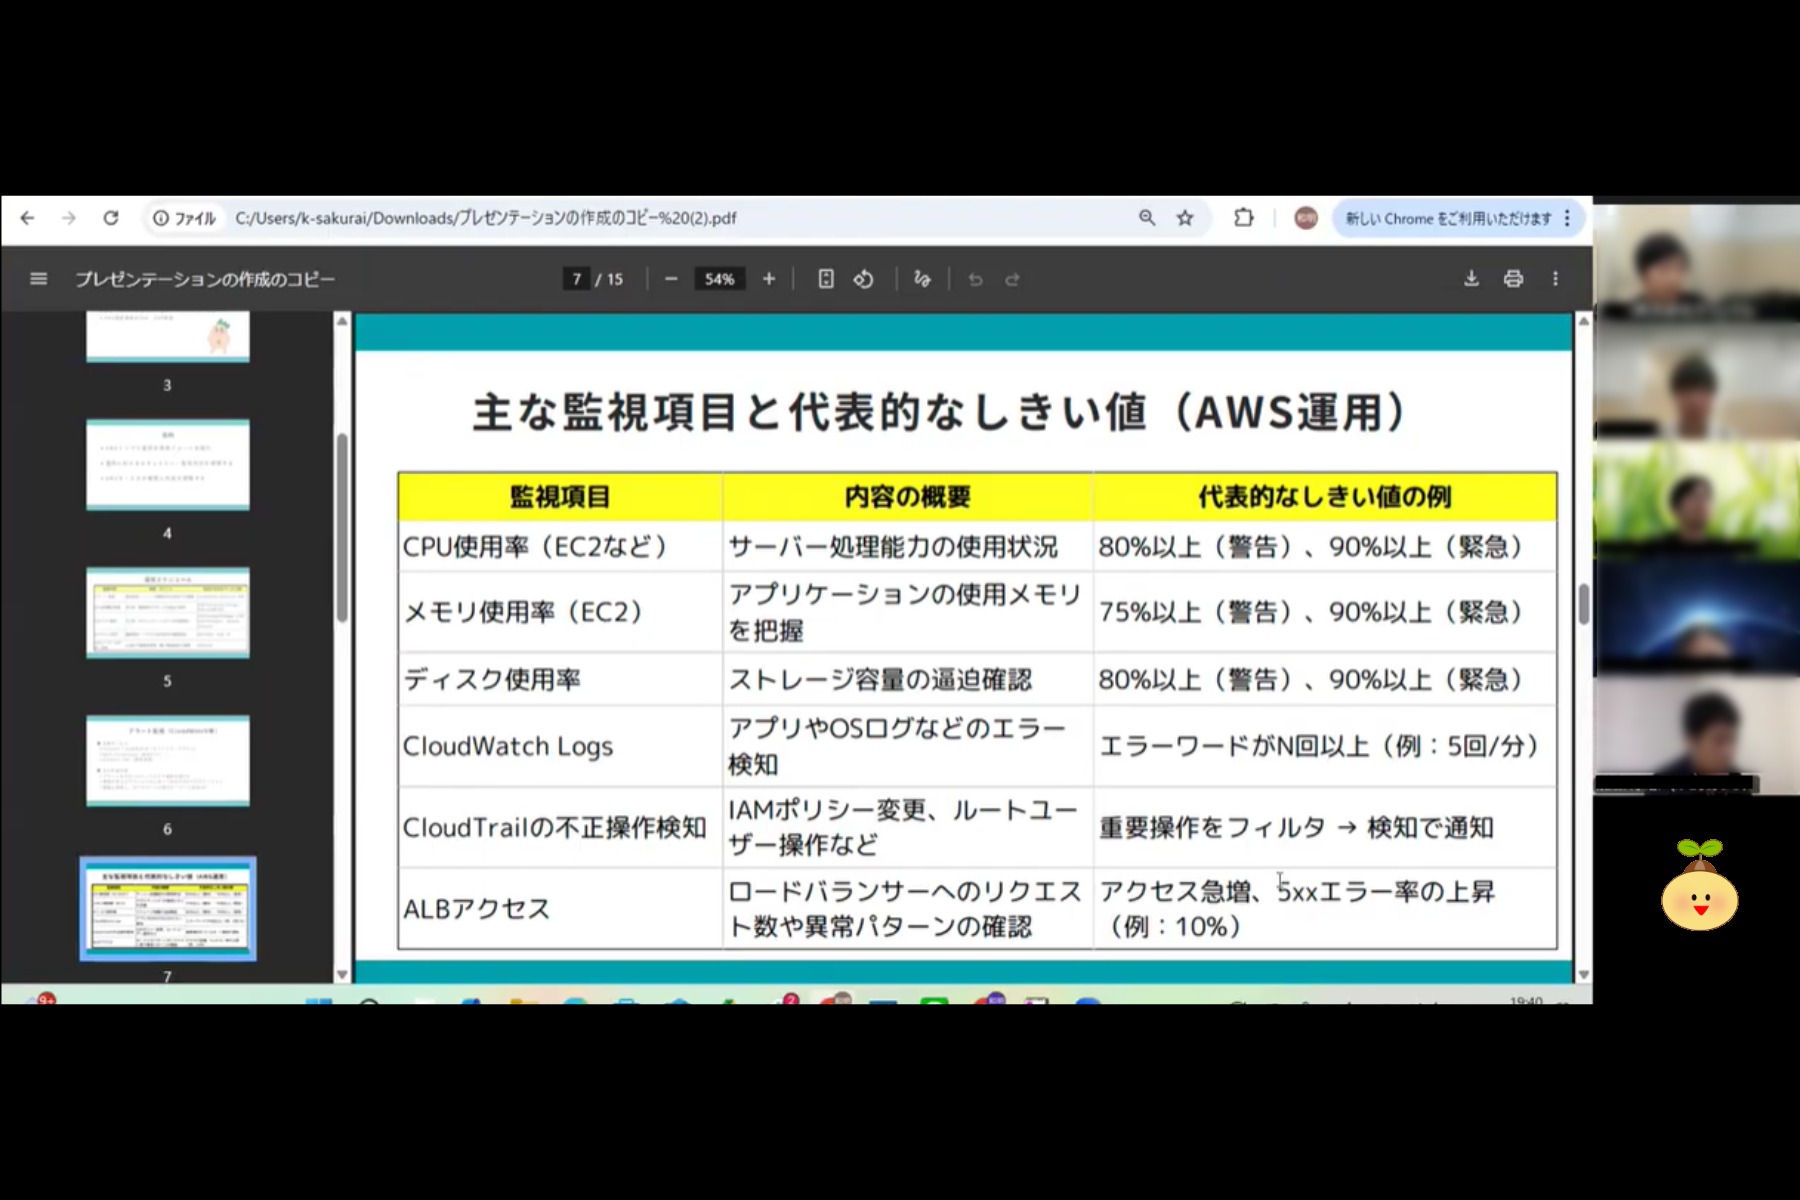Print the PDF document
Image resolution: width=1800 pixels, height=1200 pixels.
coord(1513,279)
